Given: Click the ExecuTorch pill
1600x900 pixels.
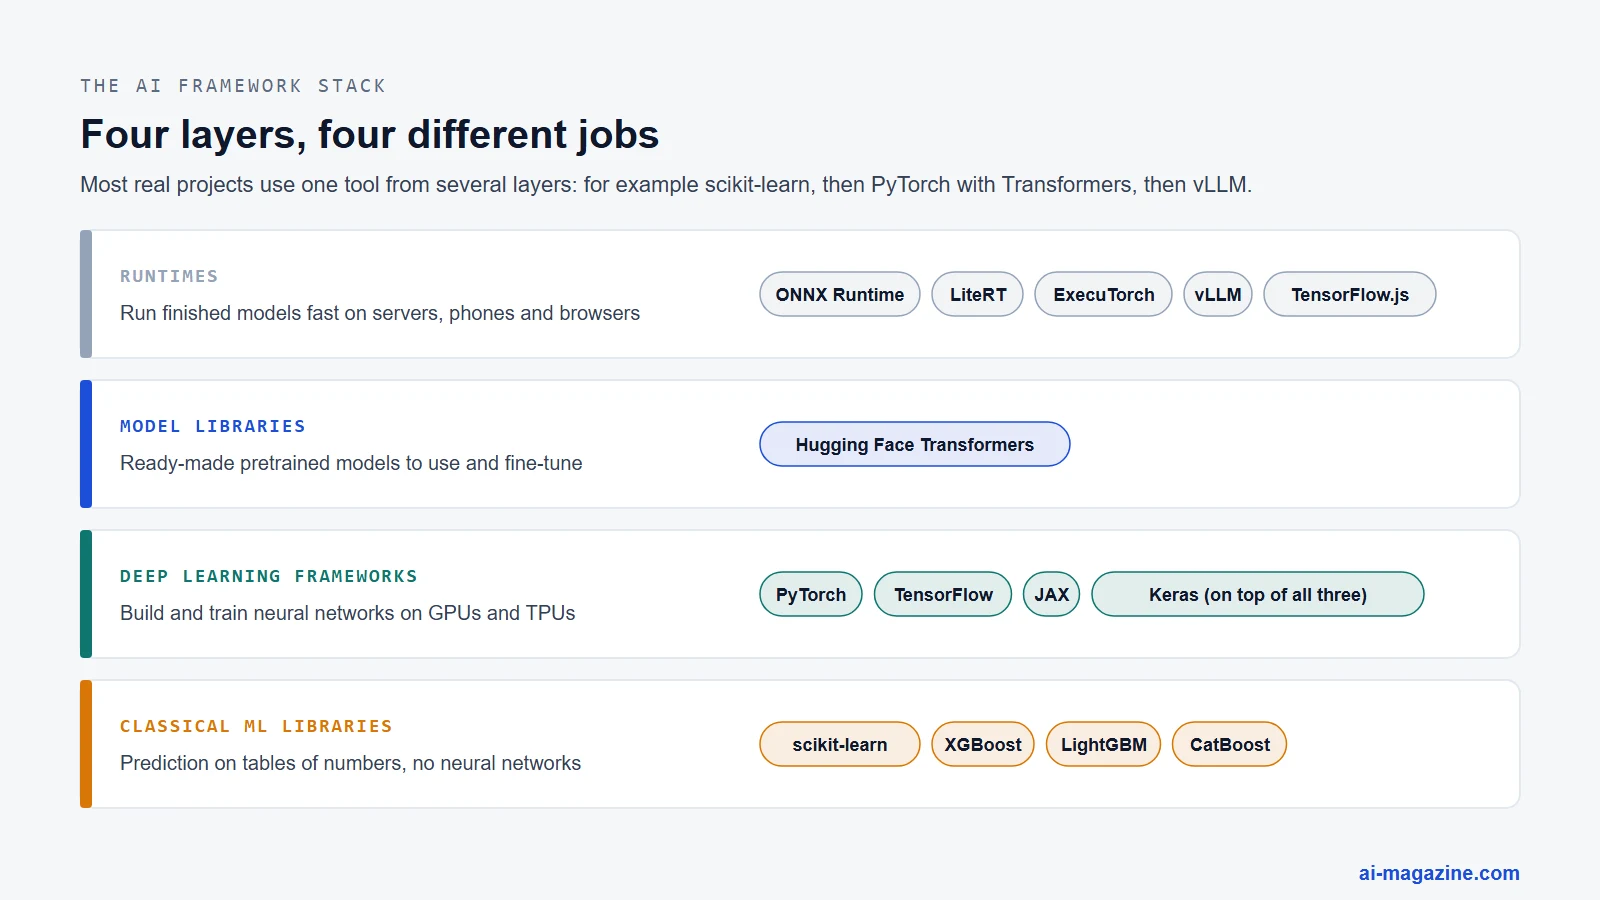Looking at the screenshot, I should [x=1103, y=294].
